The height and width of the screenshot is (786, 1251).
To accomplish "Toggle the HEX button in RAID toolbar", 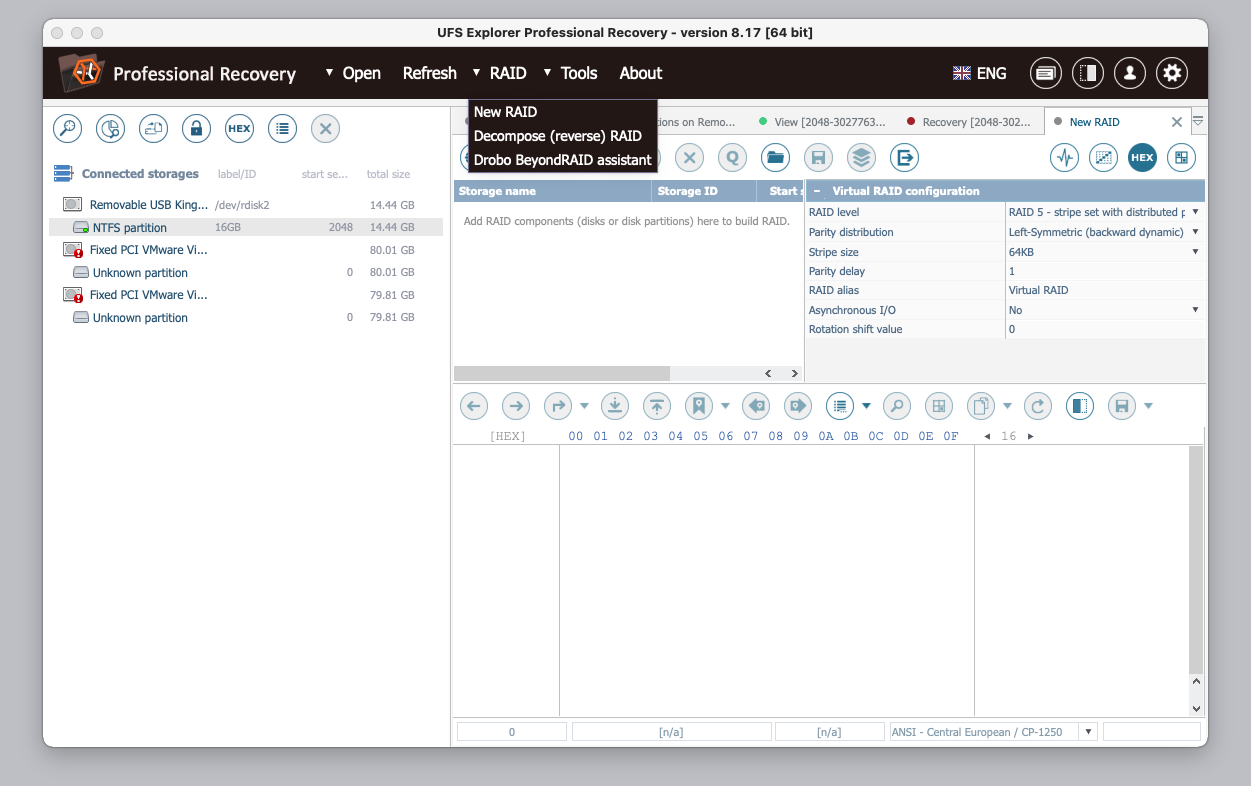I will 1142,157.
